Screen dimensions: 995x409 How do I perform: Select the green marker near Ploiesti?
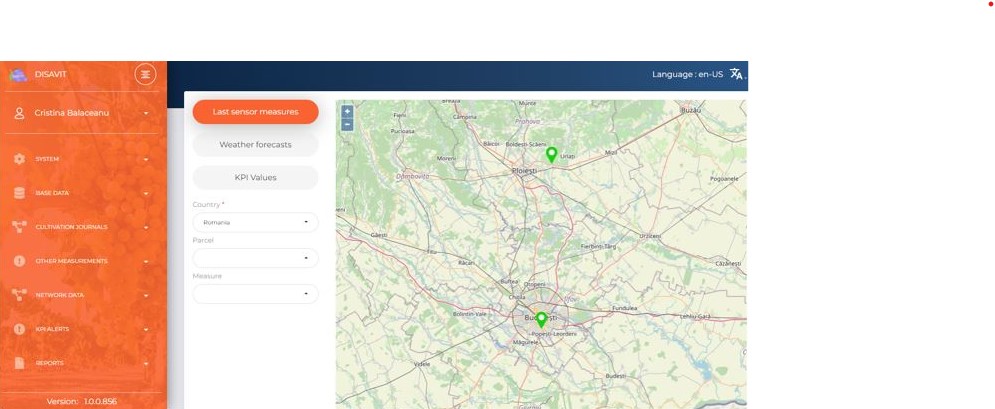(552, 155)
